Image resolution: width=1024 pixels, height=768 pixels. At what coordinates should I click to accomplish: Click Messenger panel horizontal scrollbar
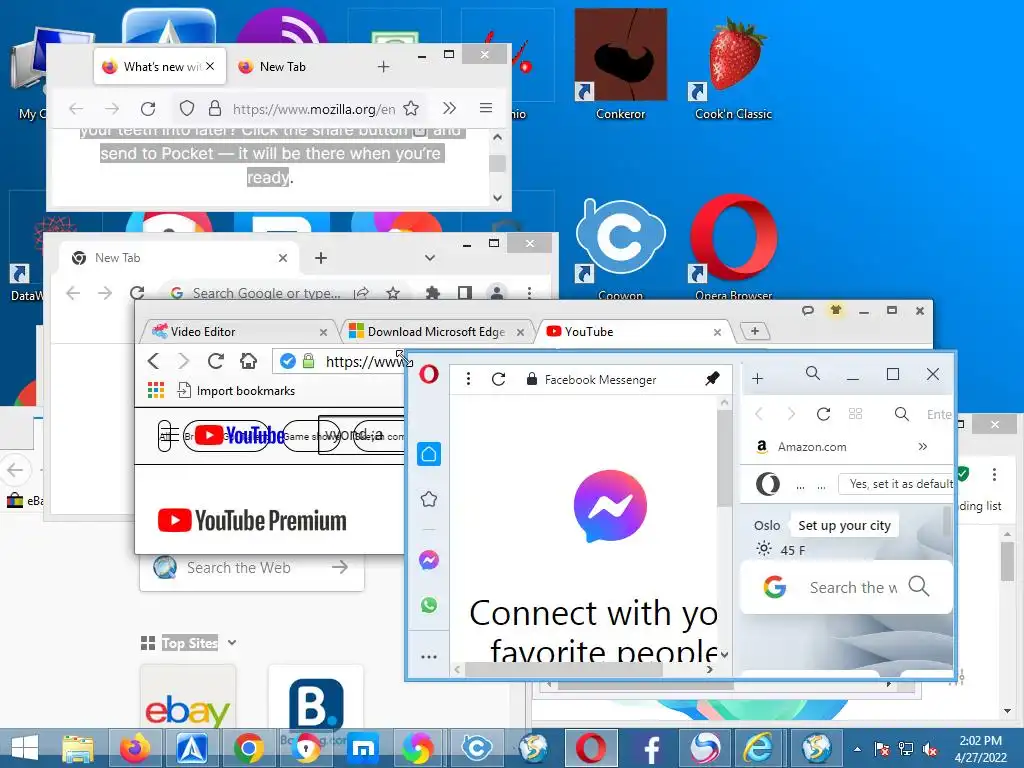tap(564, 669)
